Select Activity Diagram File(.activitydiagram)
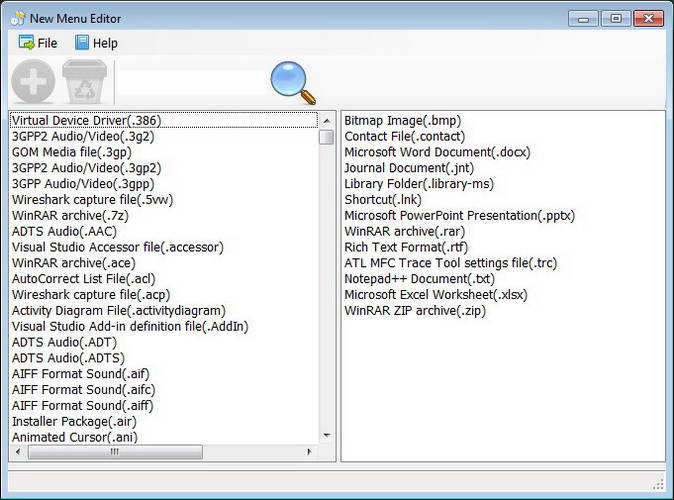This screenshot has height=500, width=674. pos(164,311)
